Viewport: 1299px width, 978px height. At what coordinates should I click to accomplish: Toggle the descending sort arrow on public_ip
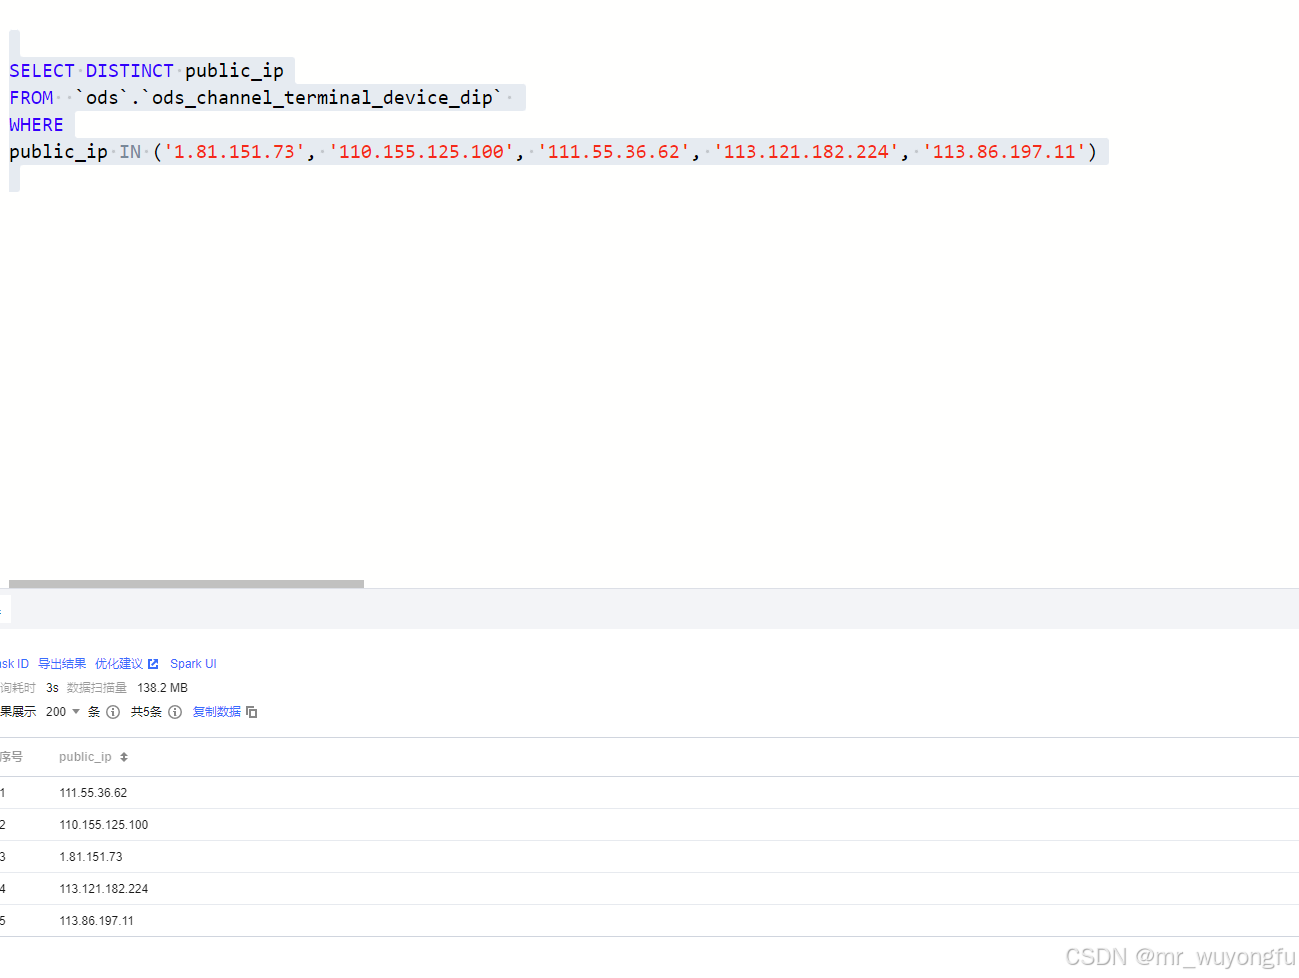coord(124,760)
